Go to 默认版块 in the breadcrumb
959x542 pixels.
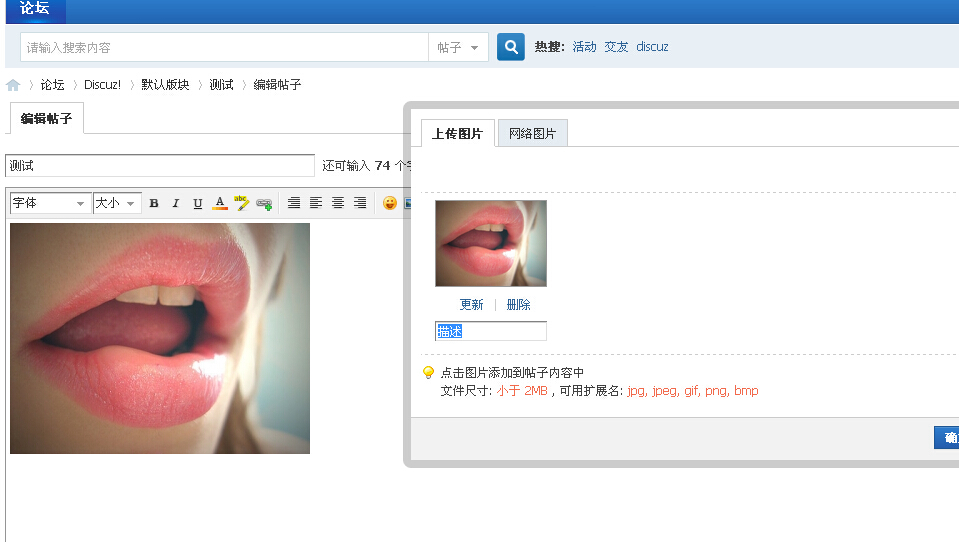pyautogui.click(x=165, y=85)
